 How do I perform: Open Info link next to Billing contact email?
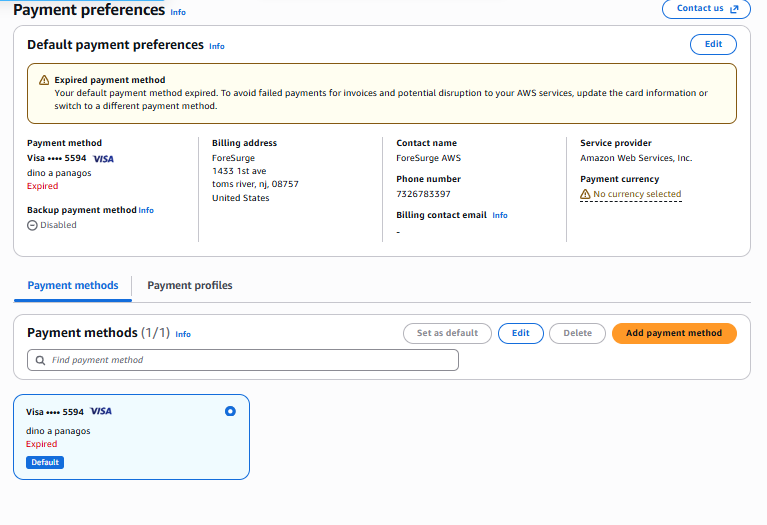(x=500, y=215)
